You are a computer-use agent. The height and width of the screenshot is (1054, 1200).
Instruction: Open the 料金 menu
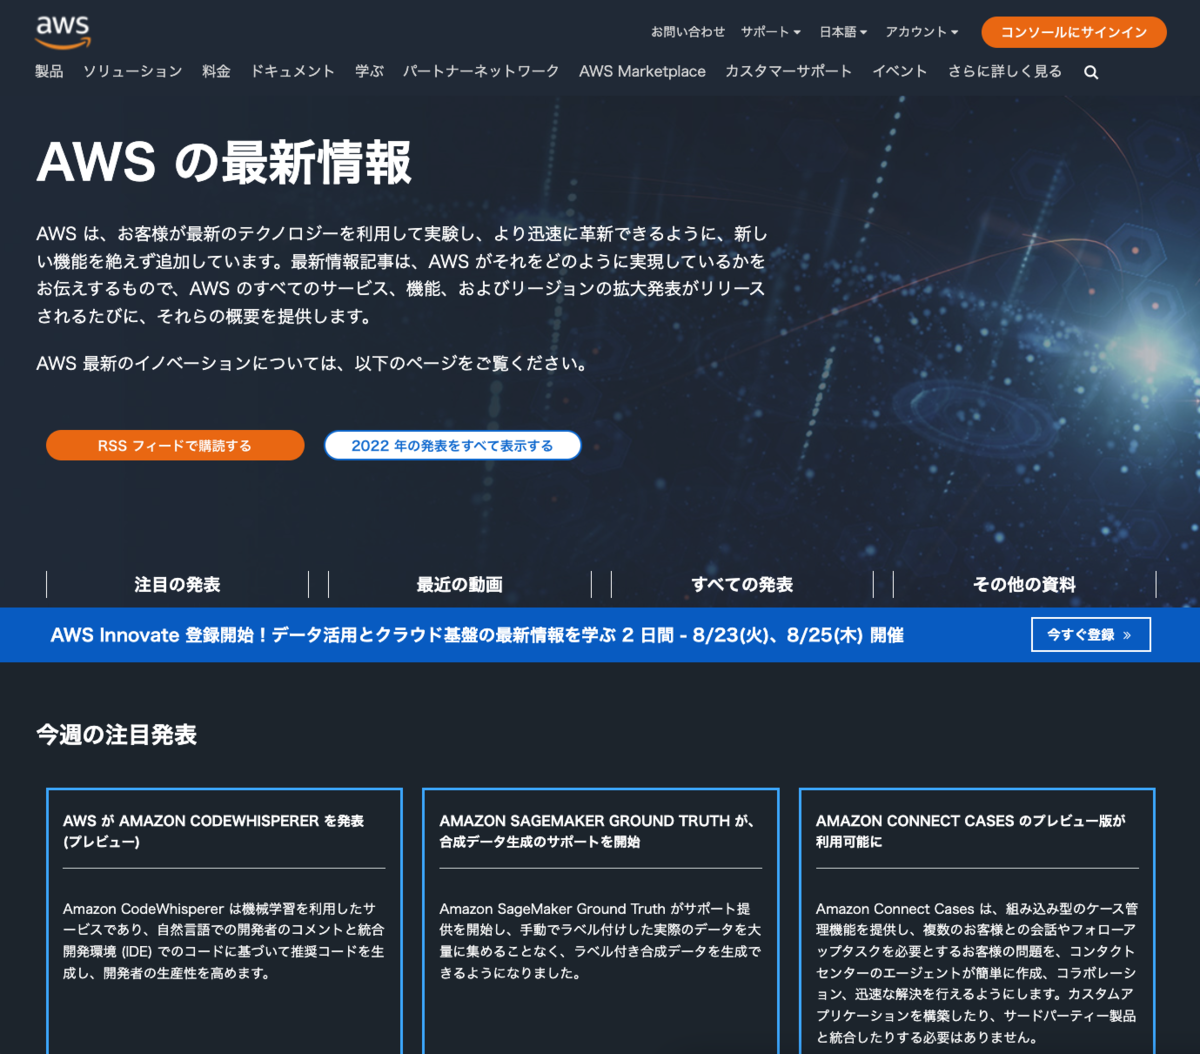(x=216, y=71)
